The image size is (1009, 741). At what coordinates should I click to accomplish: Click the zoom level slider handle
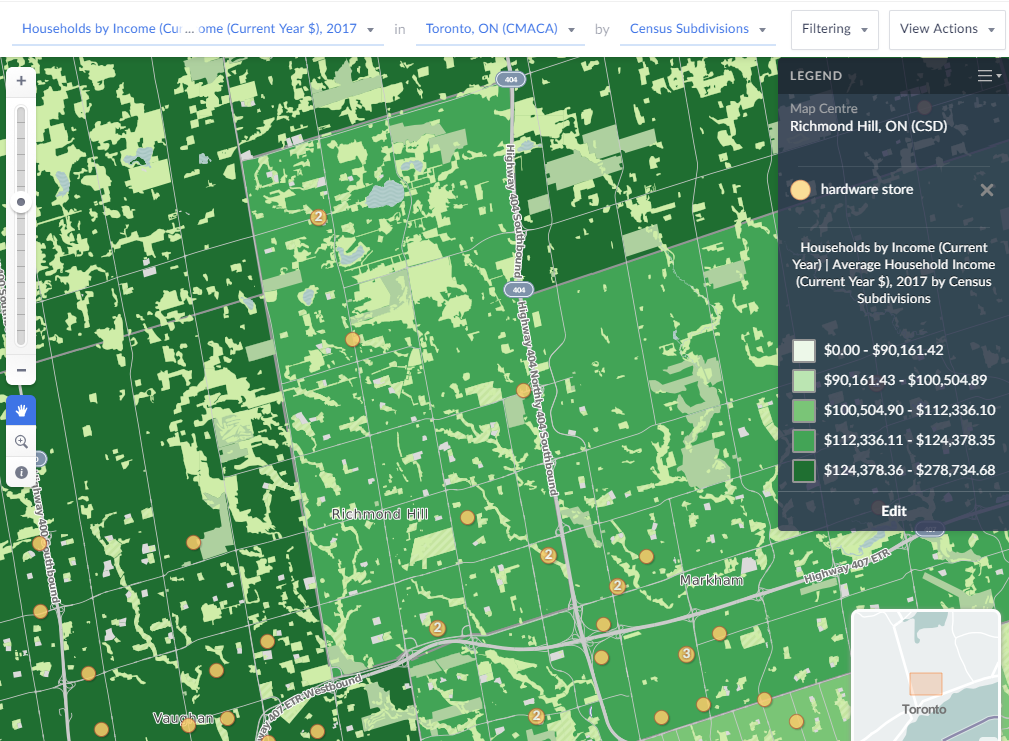[21, 202]
